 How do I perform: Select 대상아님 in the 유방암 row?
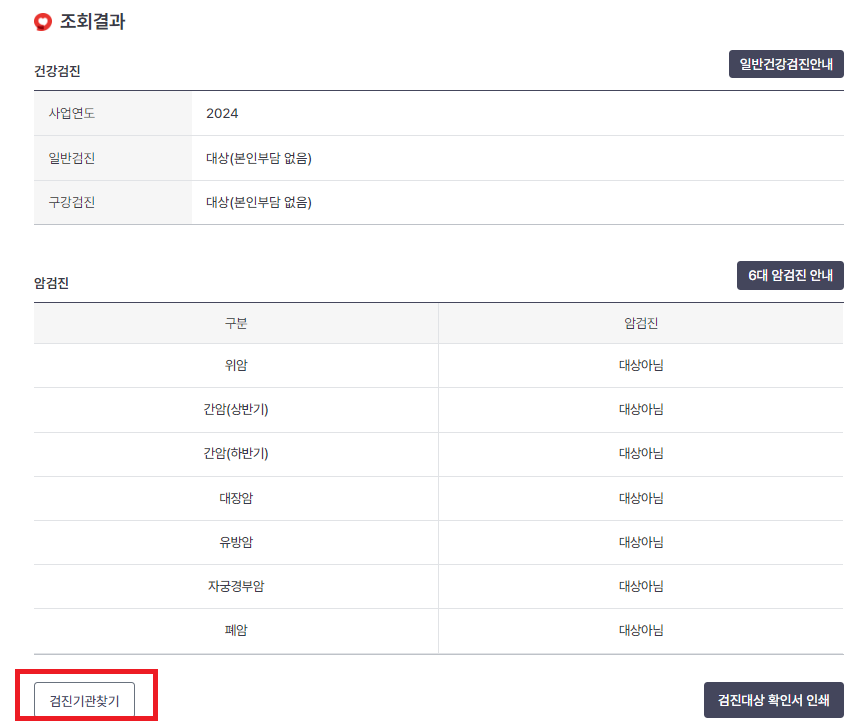[x=641, y=542]
